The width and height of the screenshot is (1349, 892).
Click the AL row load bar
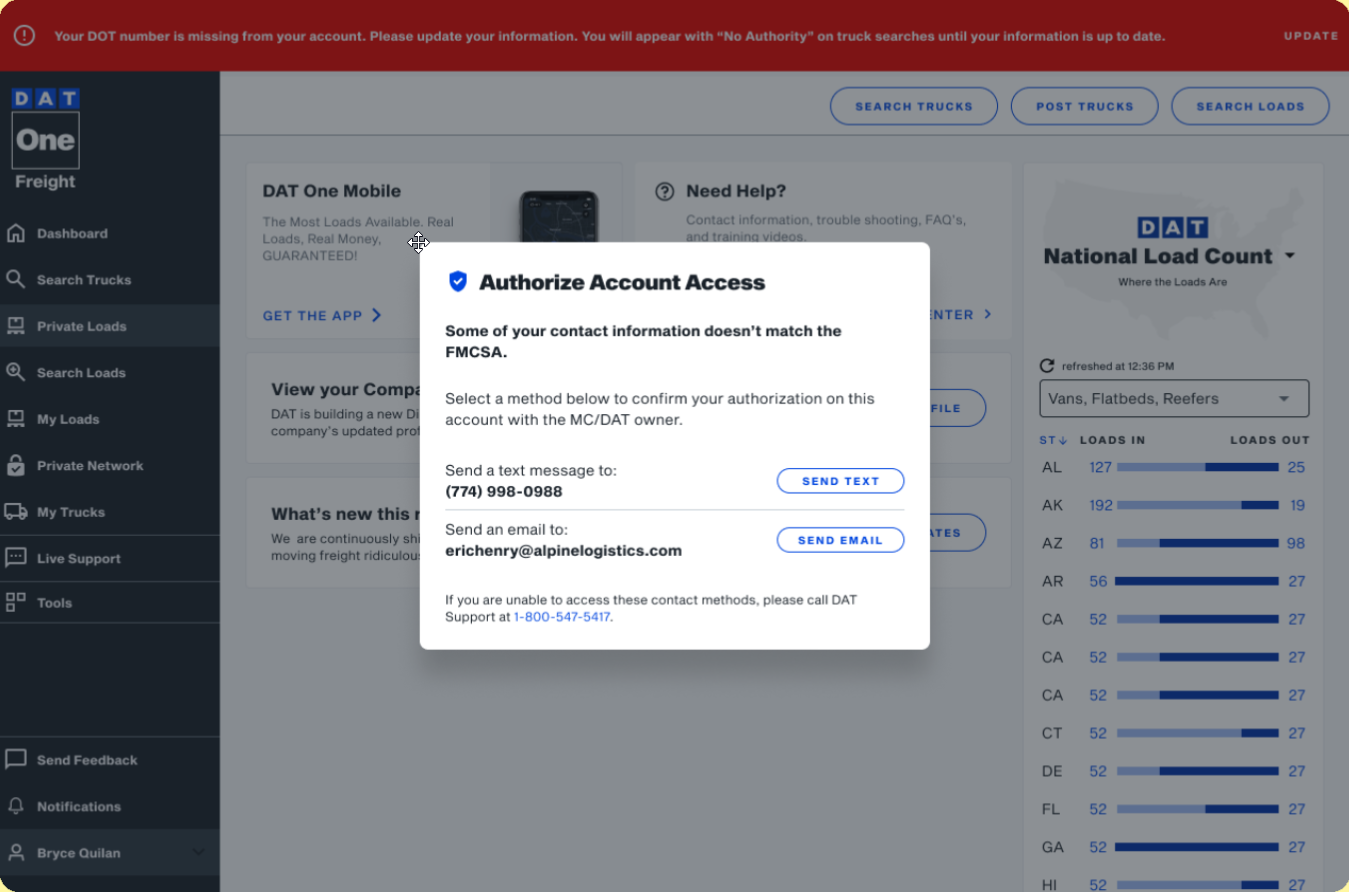click(x=1197, y=467)
